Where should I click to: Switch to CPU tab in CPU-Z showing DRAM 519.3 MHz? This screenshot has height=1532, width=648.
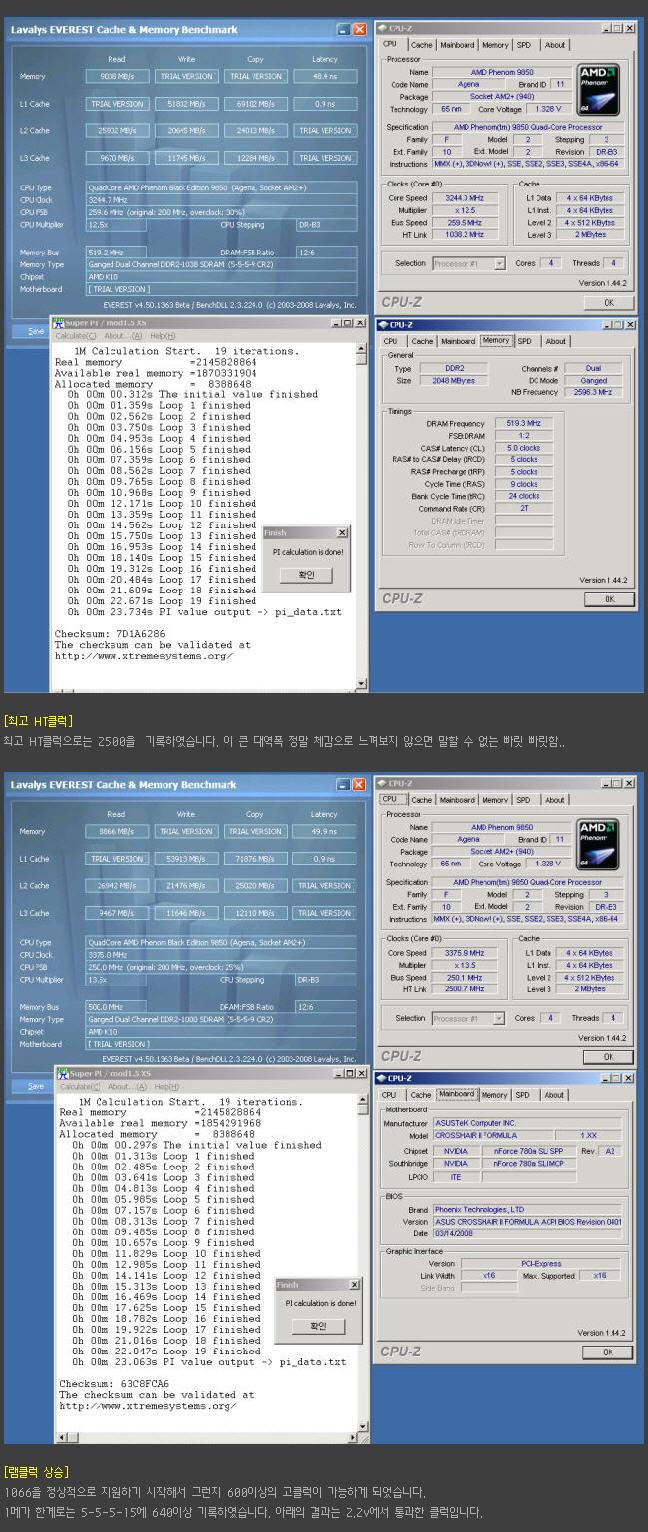[389, 341]
